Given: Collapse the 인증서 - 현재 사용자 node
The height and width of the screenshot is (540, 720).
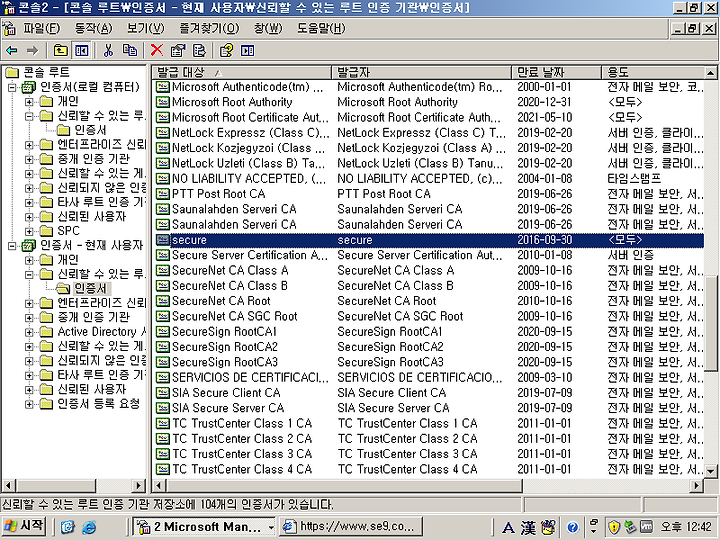Looking at the screenshot, I should 12,246.
